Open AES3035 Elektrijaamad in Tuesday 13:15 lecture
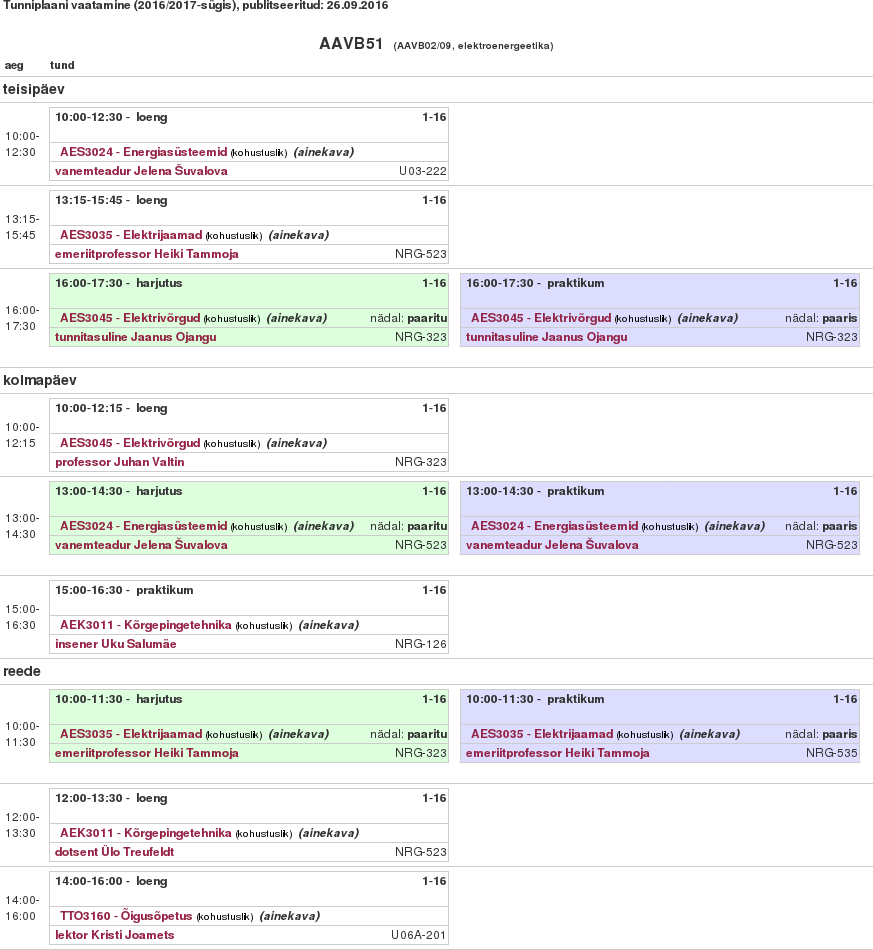 (x=131, y=235)
